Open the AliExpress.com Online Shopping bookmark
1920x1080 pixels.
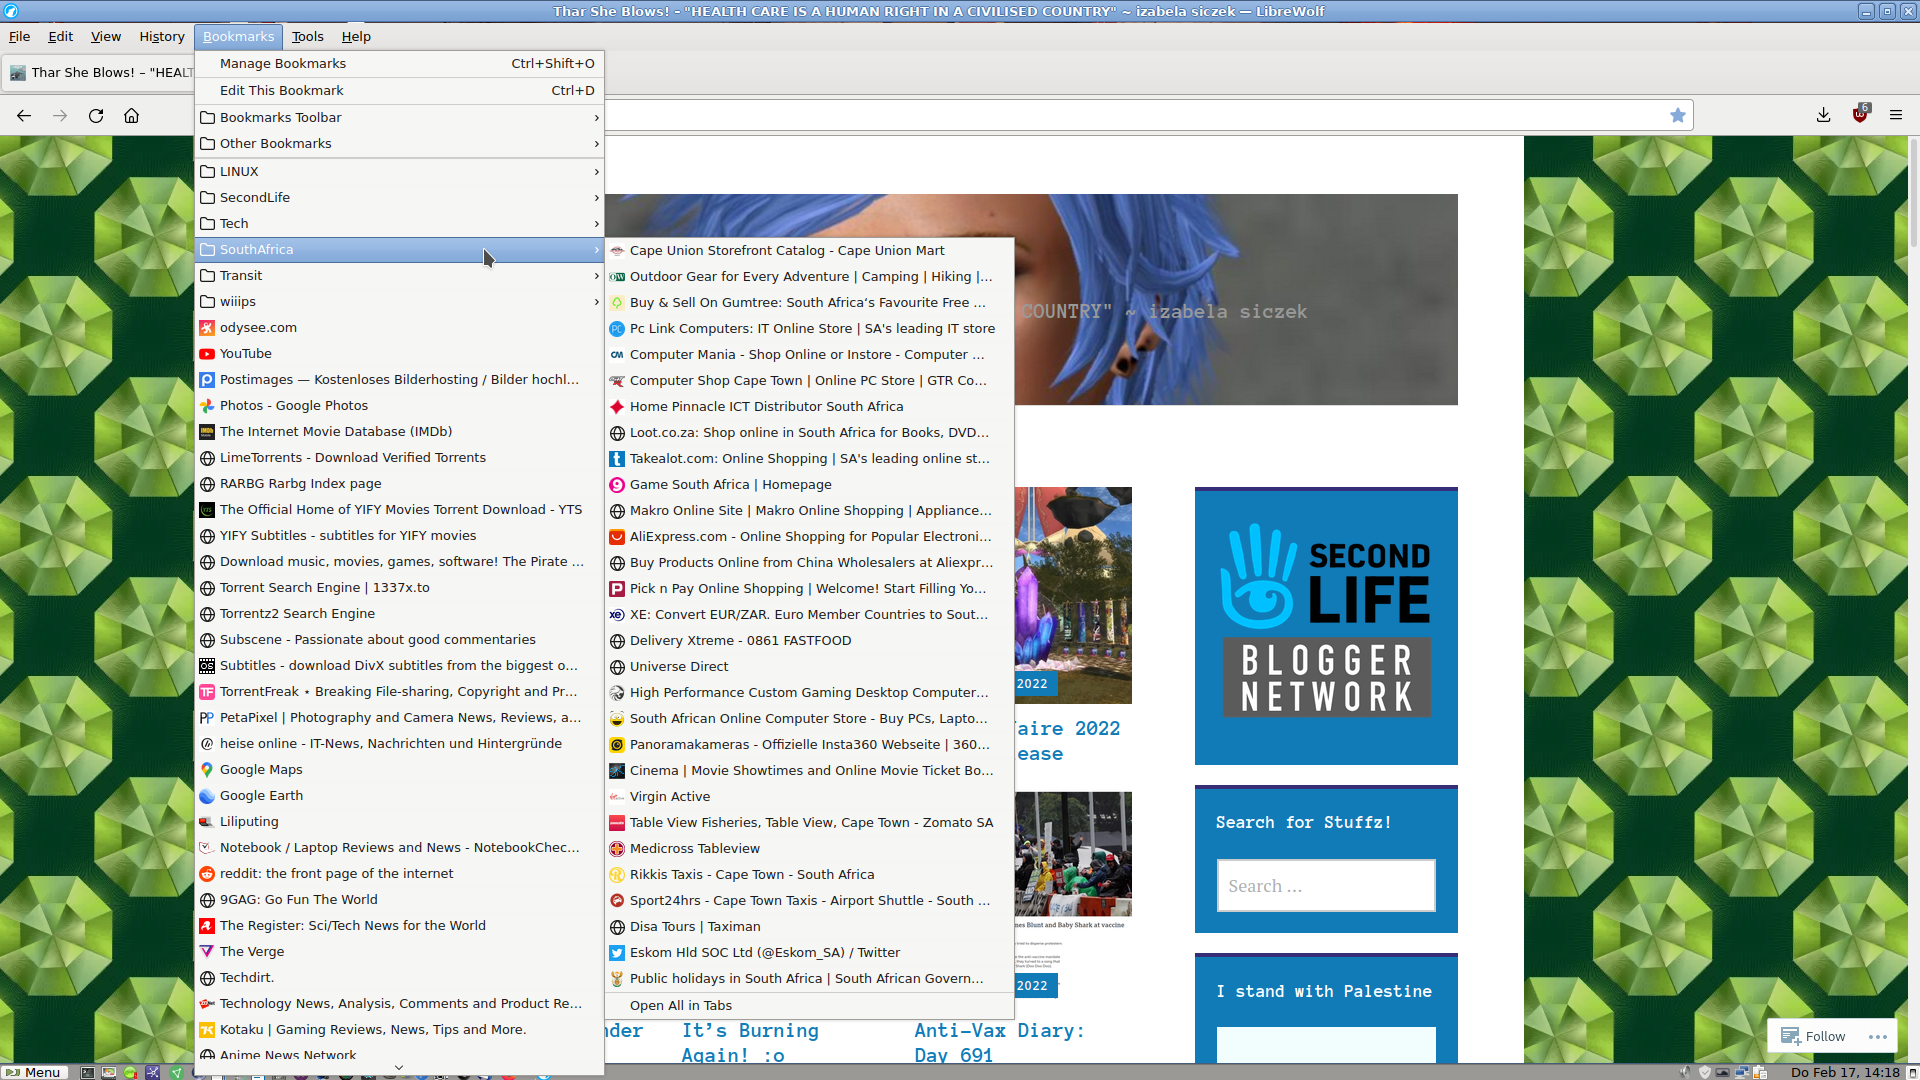click(810, 537)
